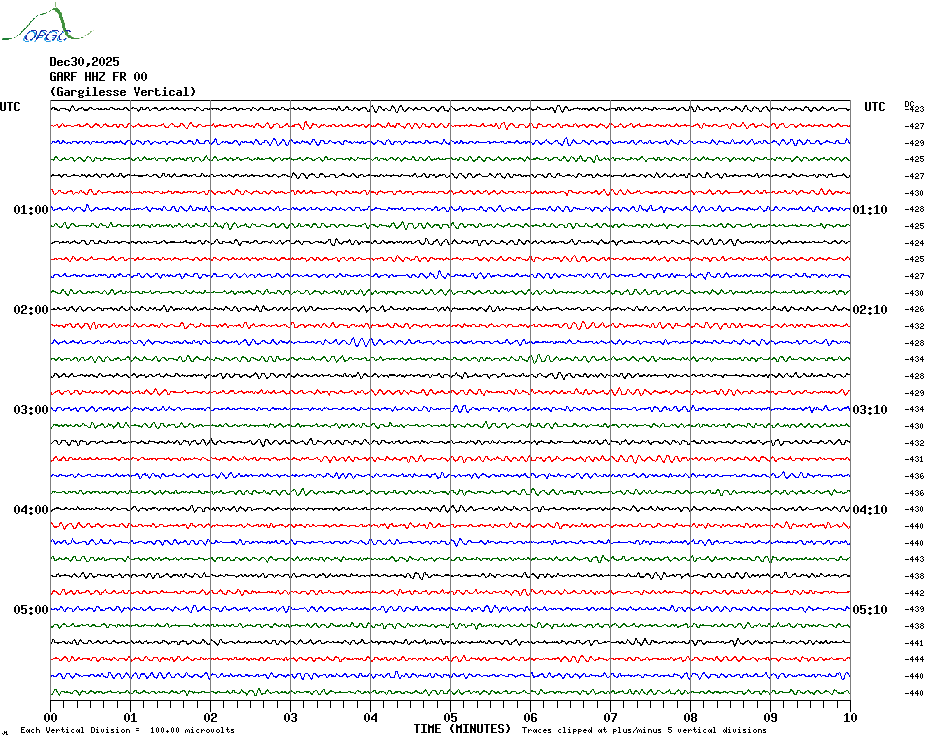Select DC value -443
The image size is (930, 744).
pos(915,559)
